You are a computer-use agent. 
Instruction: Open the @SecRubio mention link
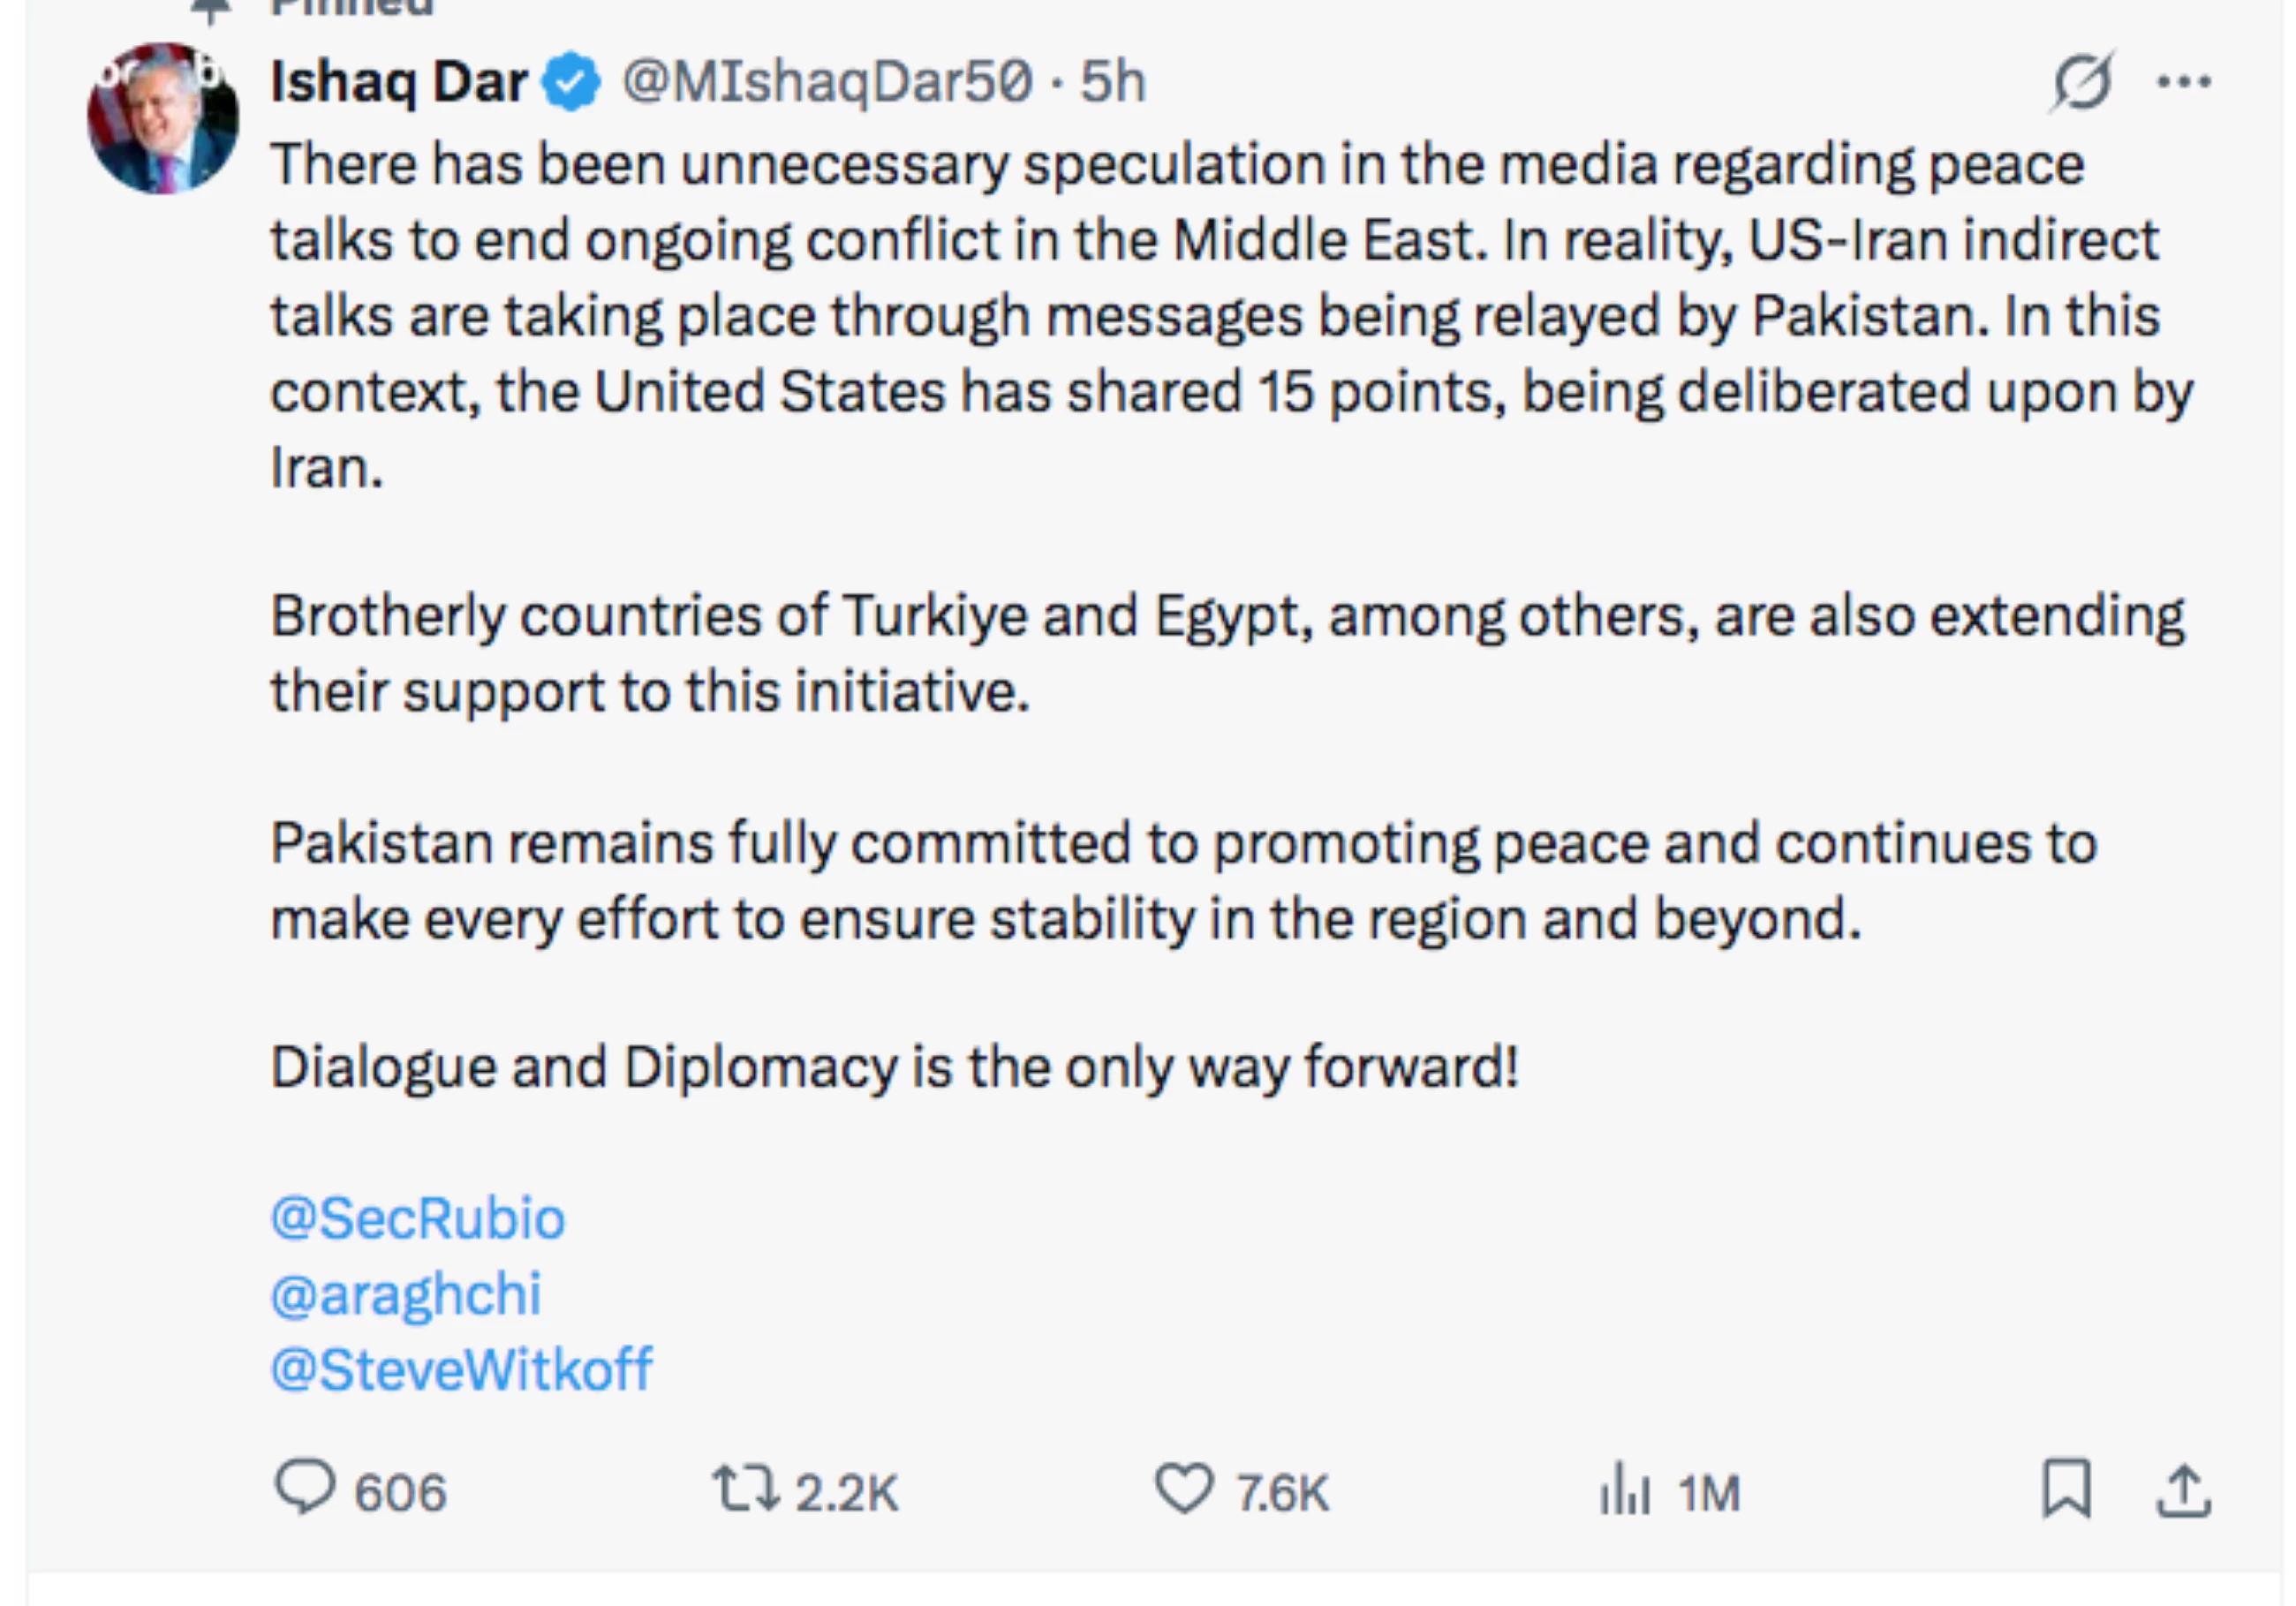pos(417,1218)
